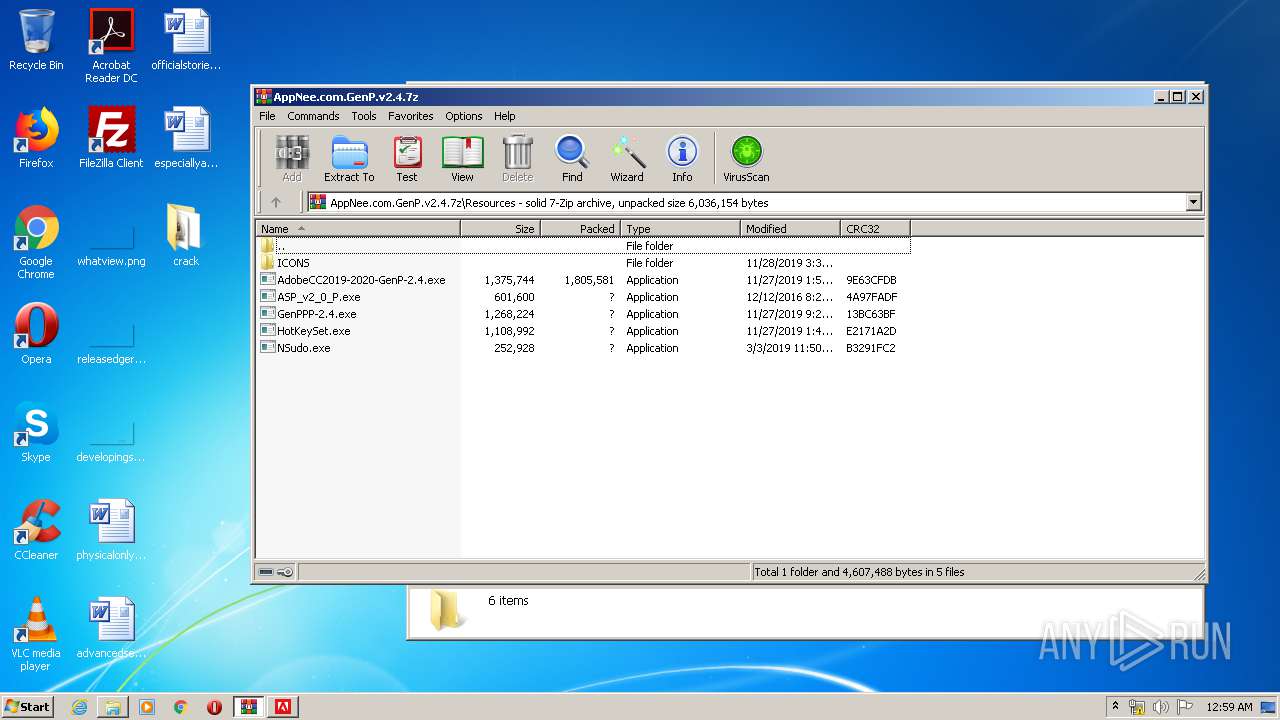Open the Favorites menu

coord(411,116)
